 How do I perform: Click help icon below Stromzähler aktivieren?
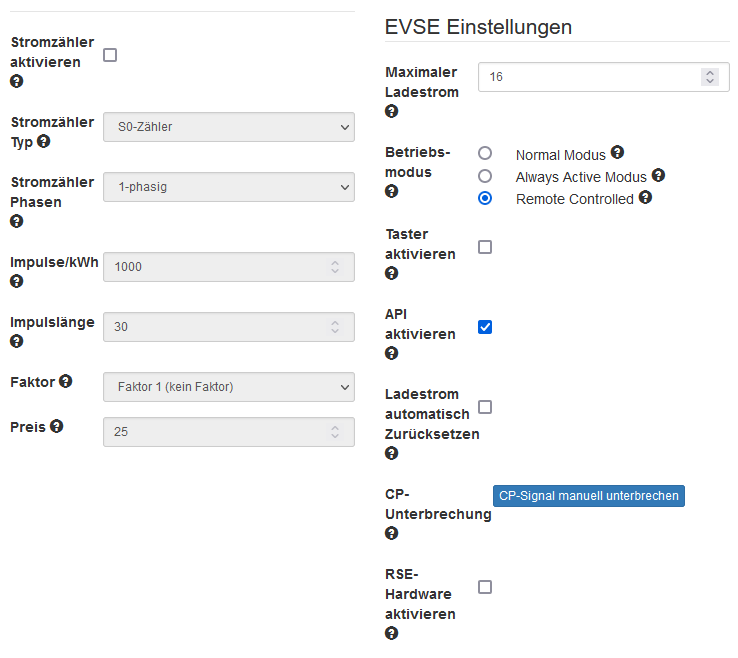point(17,81)
